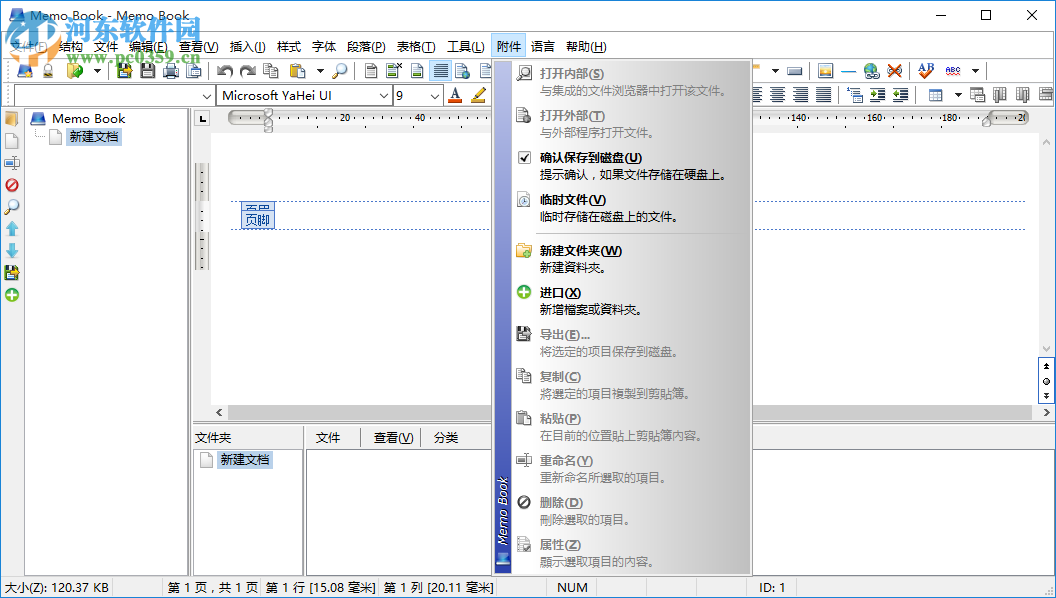Click the 分类 button in bottom panel
The width and height of the screenshot is (1056, 598).
446,438
